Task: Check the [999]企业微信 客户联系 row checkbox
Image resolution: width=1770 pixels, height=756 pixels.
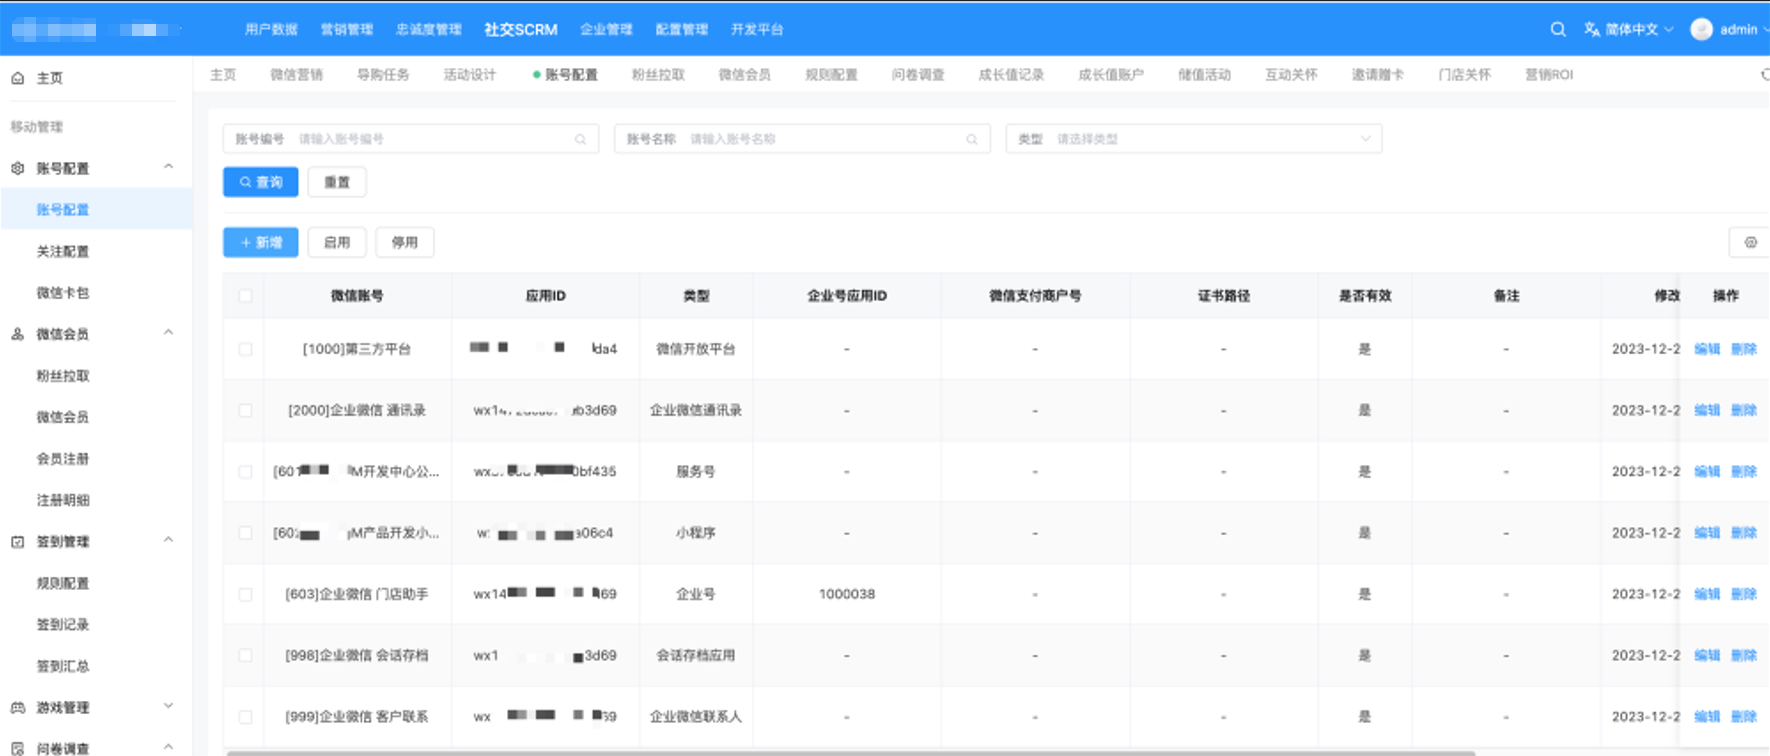Action: click(246, 717)
